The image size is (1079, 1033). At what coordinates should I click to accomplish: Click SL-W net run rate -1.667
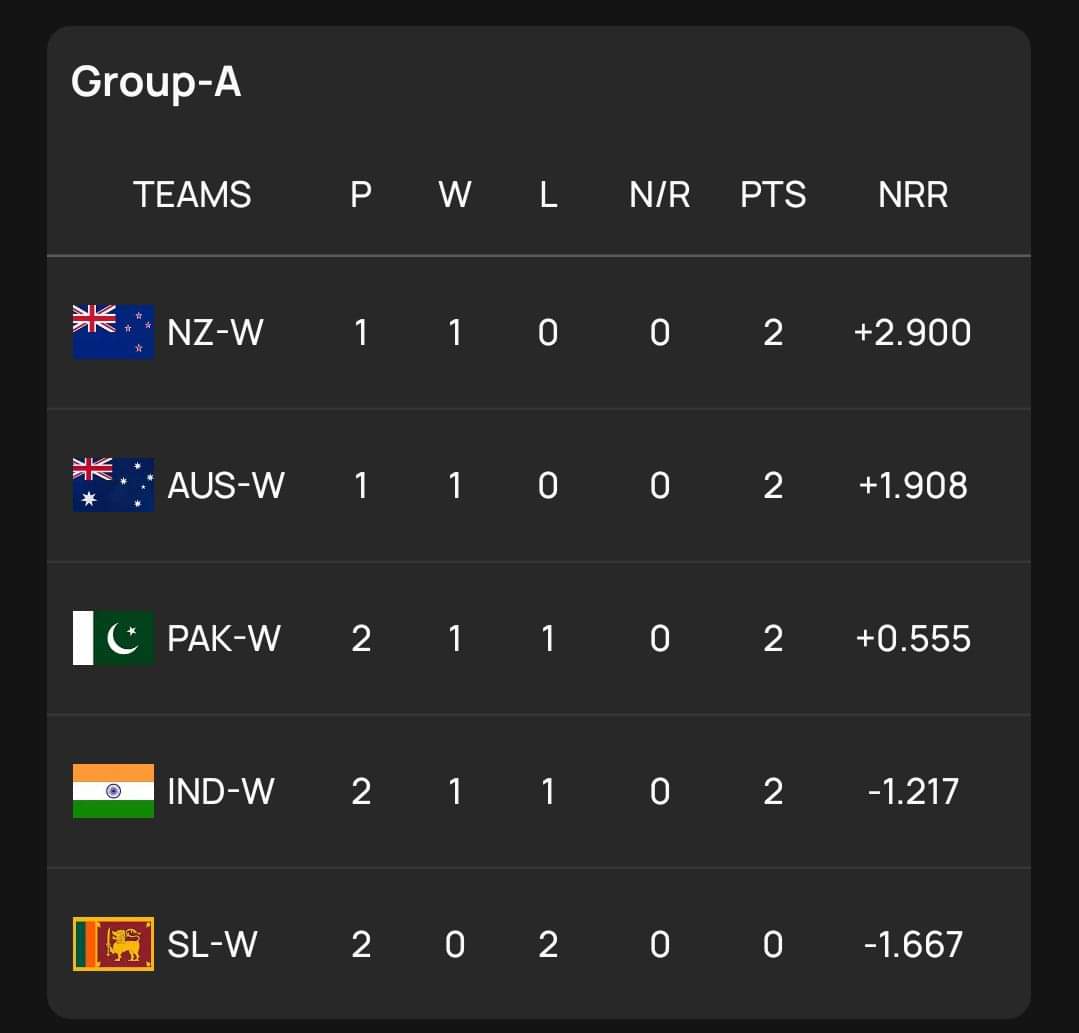coord(913,944)
